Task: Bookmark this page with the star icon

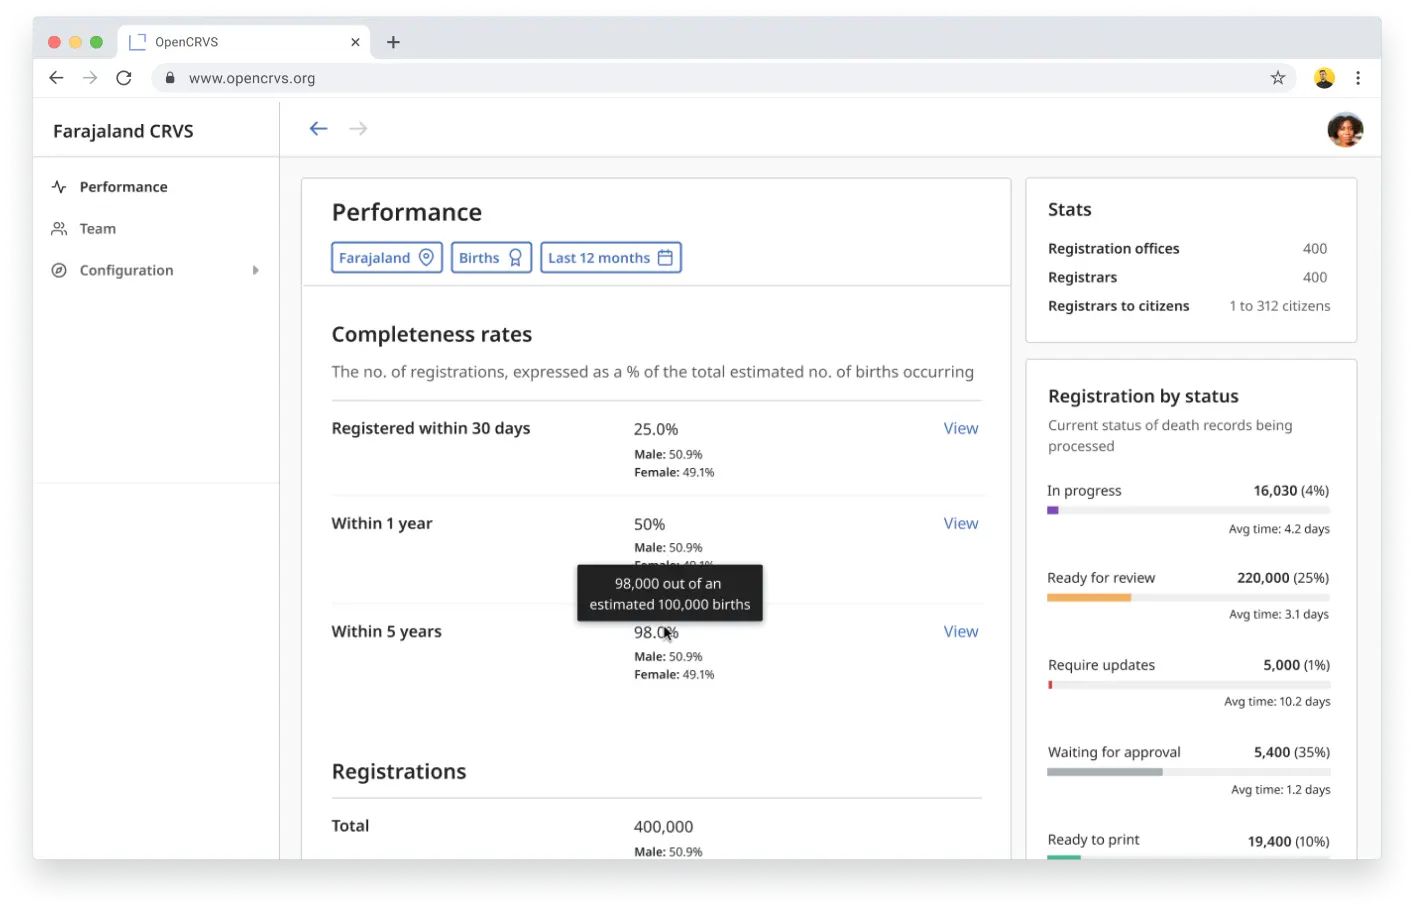Action: point(1277,78)
